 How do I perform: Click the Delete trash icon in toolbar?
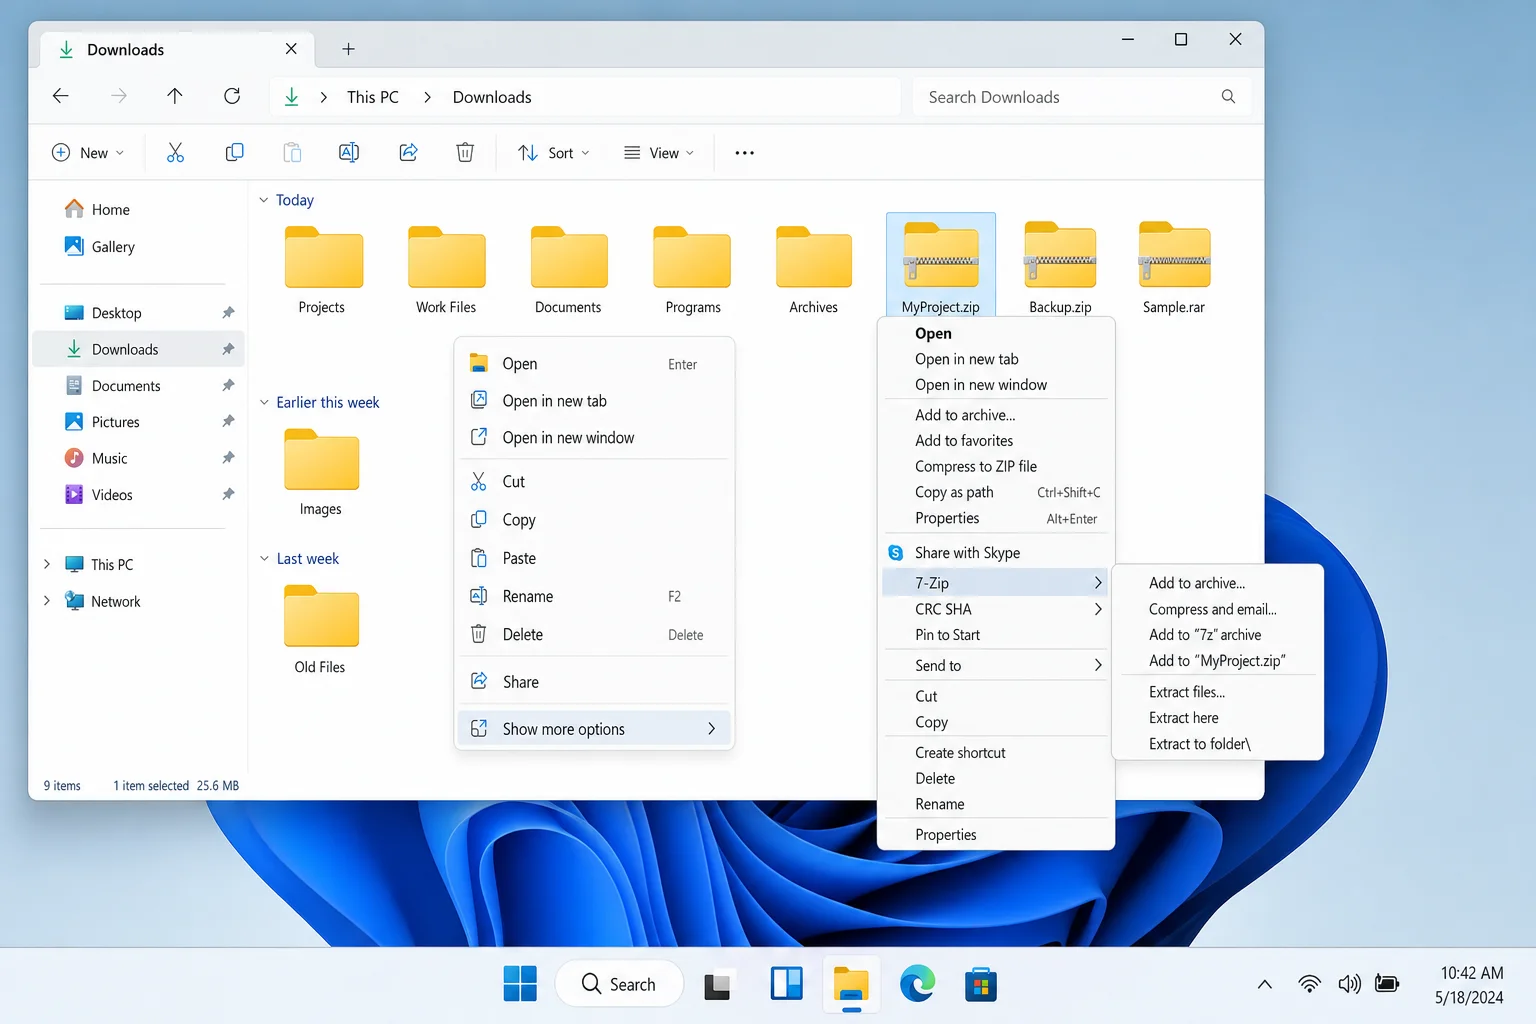coord(465,152)
